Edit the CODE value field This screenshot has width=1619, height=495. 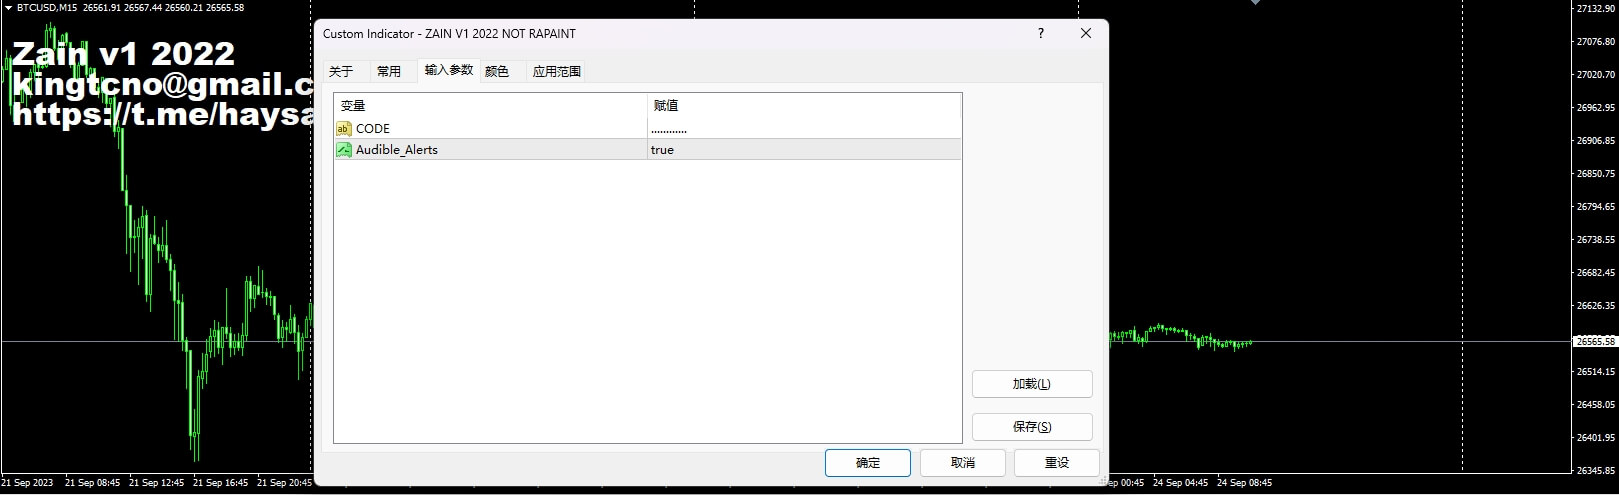click(804, 128)
